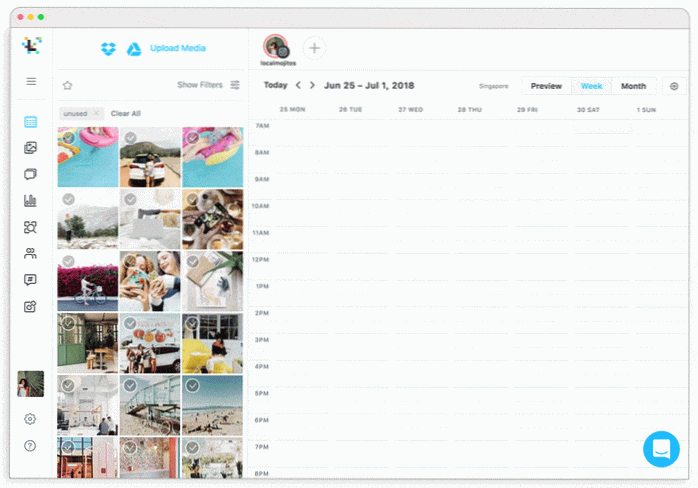The image size is (698, 488).
Task: Select checkmark on the selfie girls photo
Action: coord(130,261)
